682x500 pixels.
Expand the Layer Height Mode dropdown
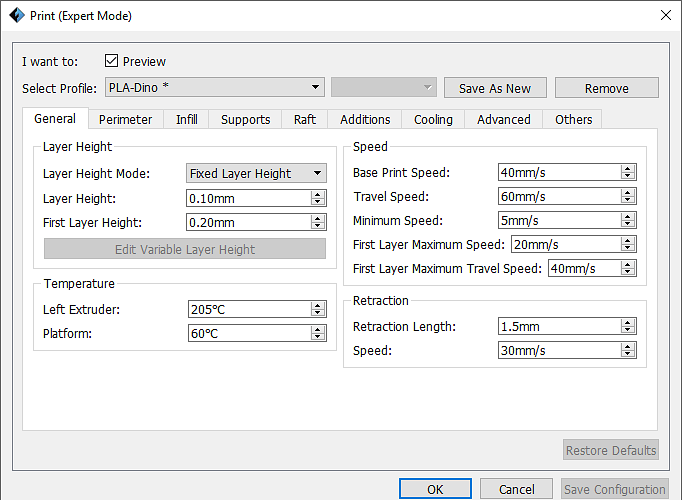(x=256, y=173)
